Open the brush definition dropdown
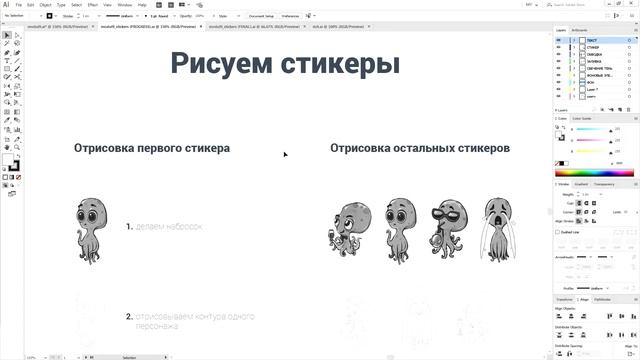640x360 pixels. point(174,16)
